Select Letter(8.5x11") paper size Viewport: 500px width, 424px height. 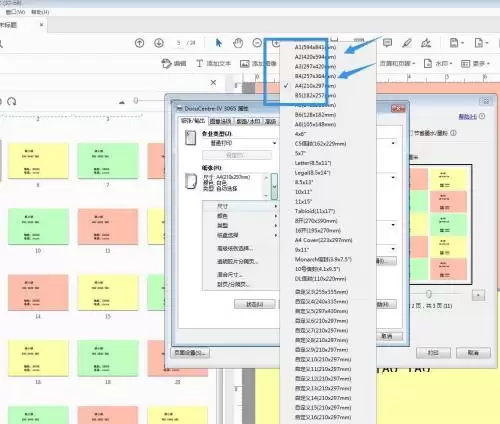[x=313, y=163]
